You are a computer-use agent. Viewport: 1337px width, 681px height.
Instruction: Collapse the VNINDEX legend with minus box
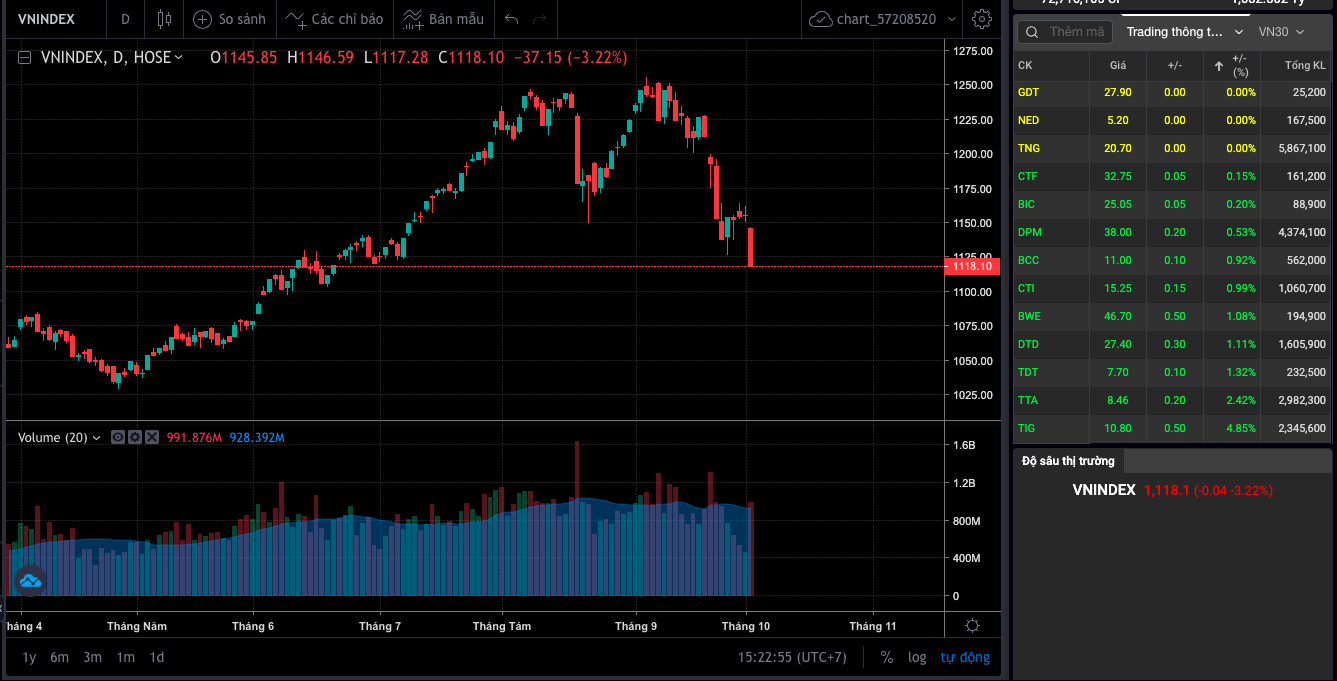click(24, 58)
